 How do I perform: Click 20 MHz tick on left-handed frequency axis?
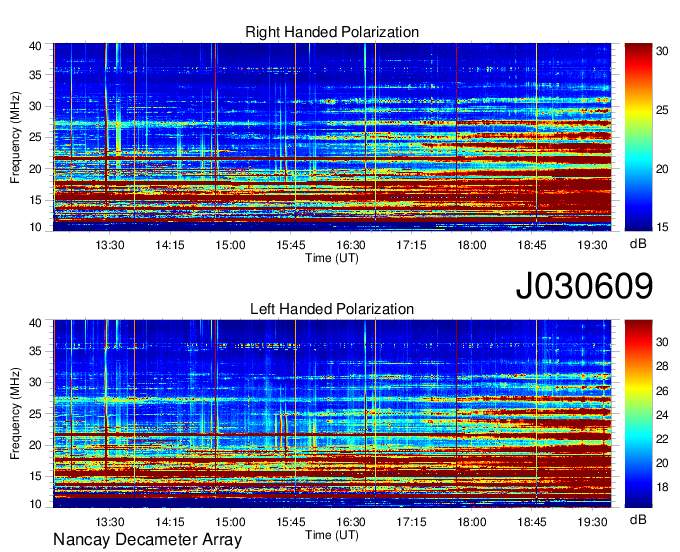click(x=35, y=445)
